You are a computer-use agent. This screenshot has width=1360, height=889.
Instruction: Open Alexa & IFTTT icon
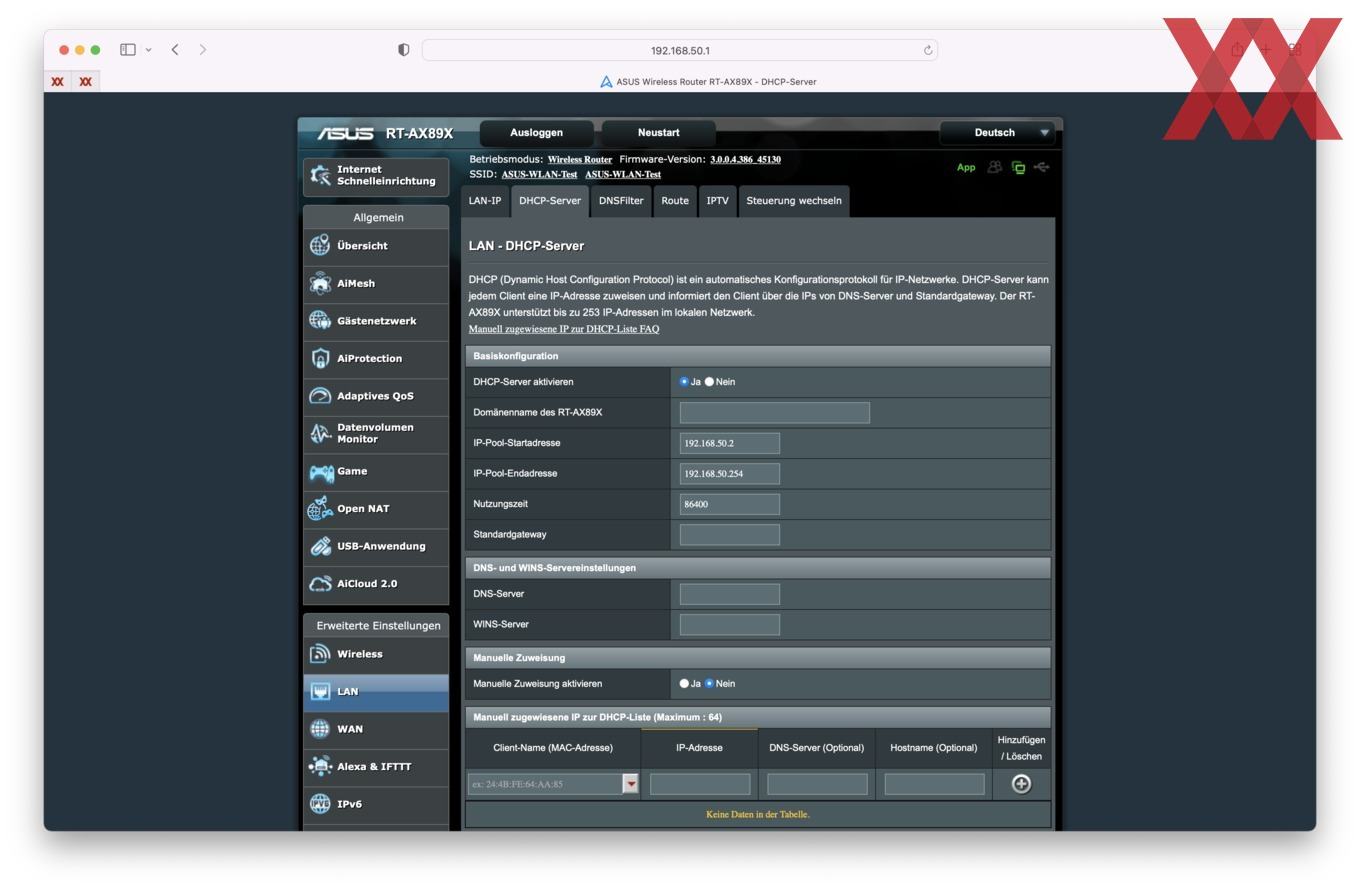pos(320,766)
